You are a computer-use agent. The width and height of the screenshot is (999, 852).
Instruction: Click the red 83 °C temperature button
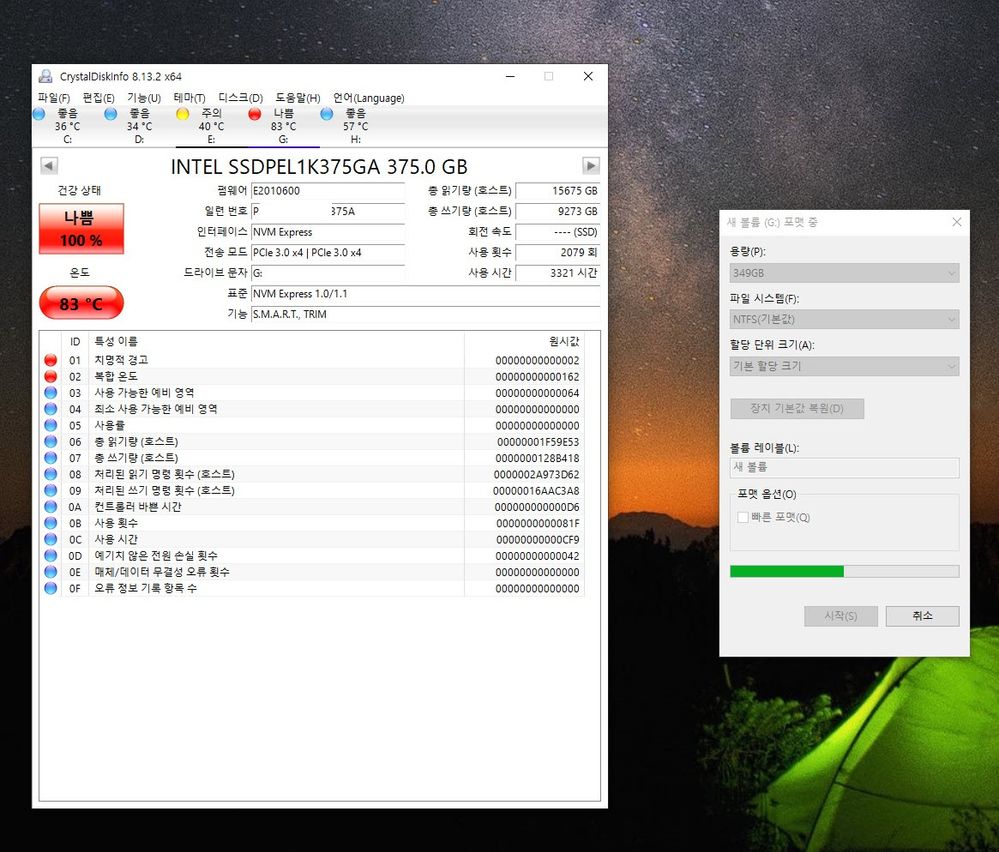(82, 303)
